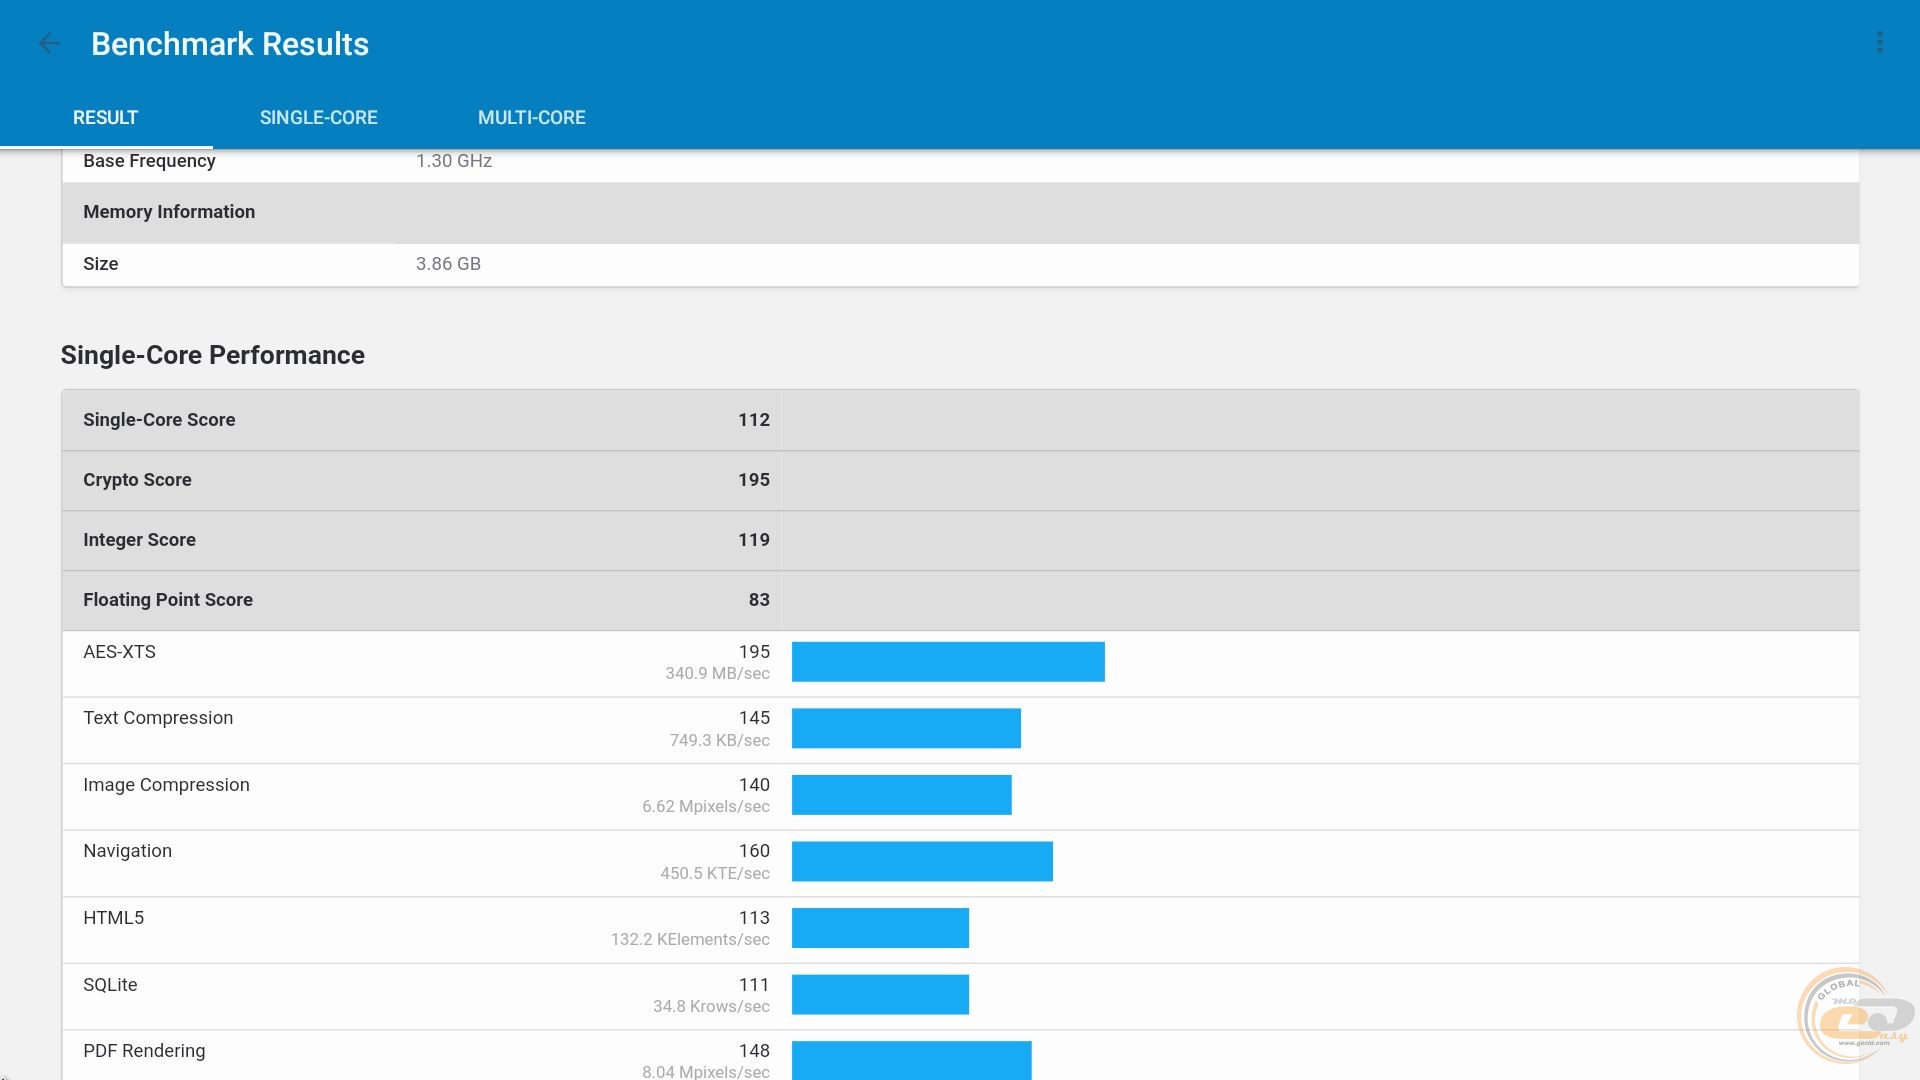Click the Navigation benchmark bar

click(x=921, y=861)
